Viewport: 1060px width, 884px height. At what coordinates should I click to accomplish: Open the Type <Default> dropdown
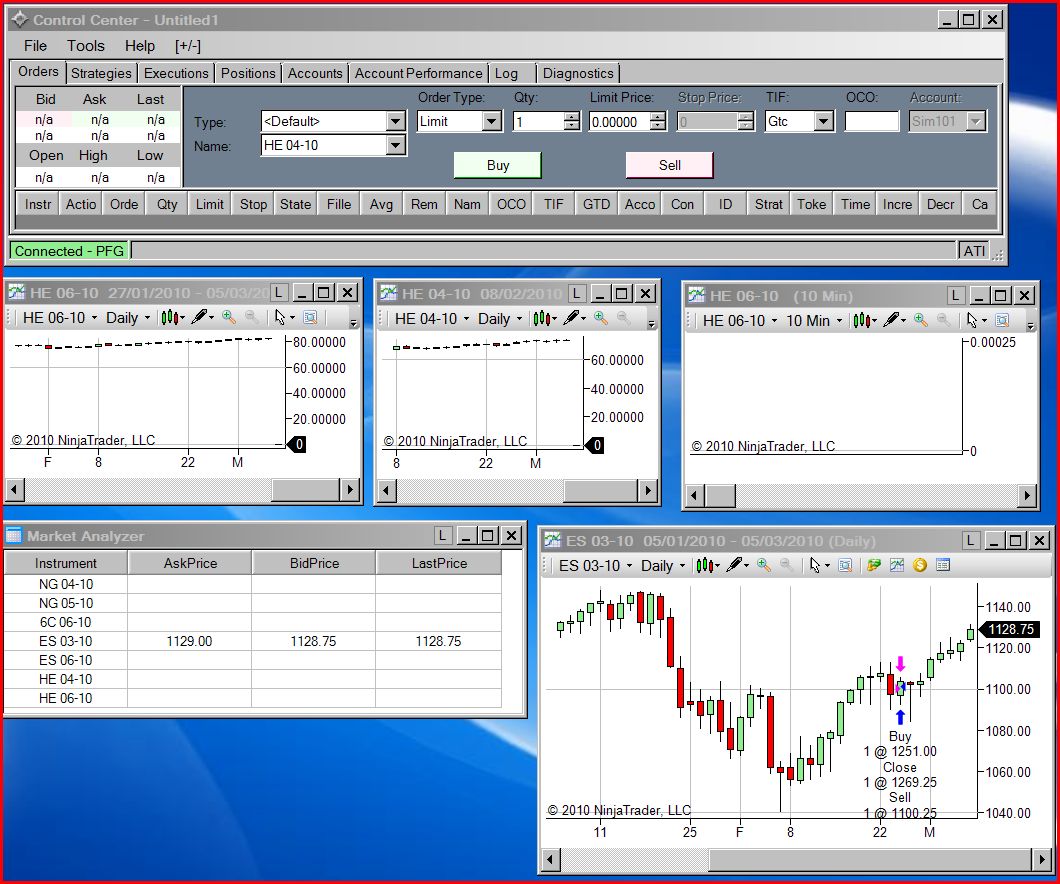tap(395, 122)
